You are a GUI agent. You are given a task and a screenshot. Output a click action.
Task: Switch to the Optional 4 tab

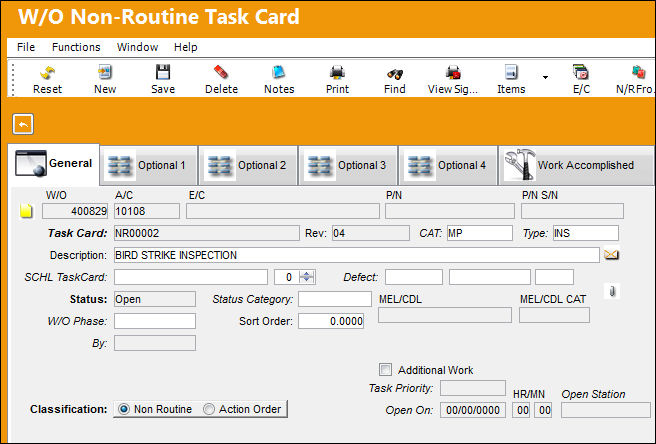pyautogui.click(x=448, y=165)
